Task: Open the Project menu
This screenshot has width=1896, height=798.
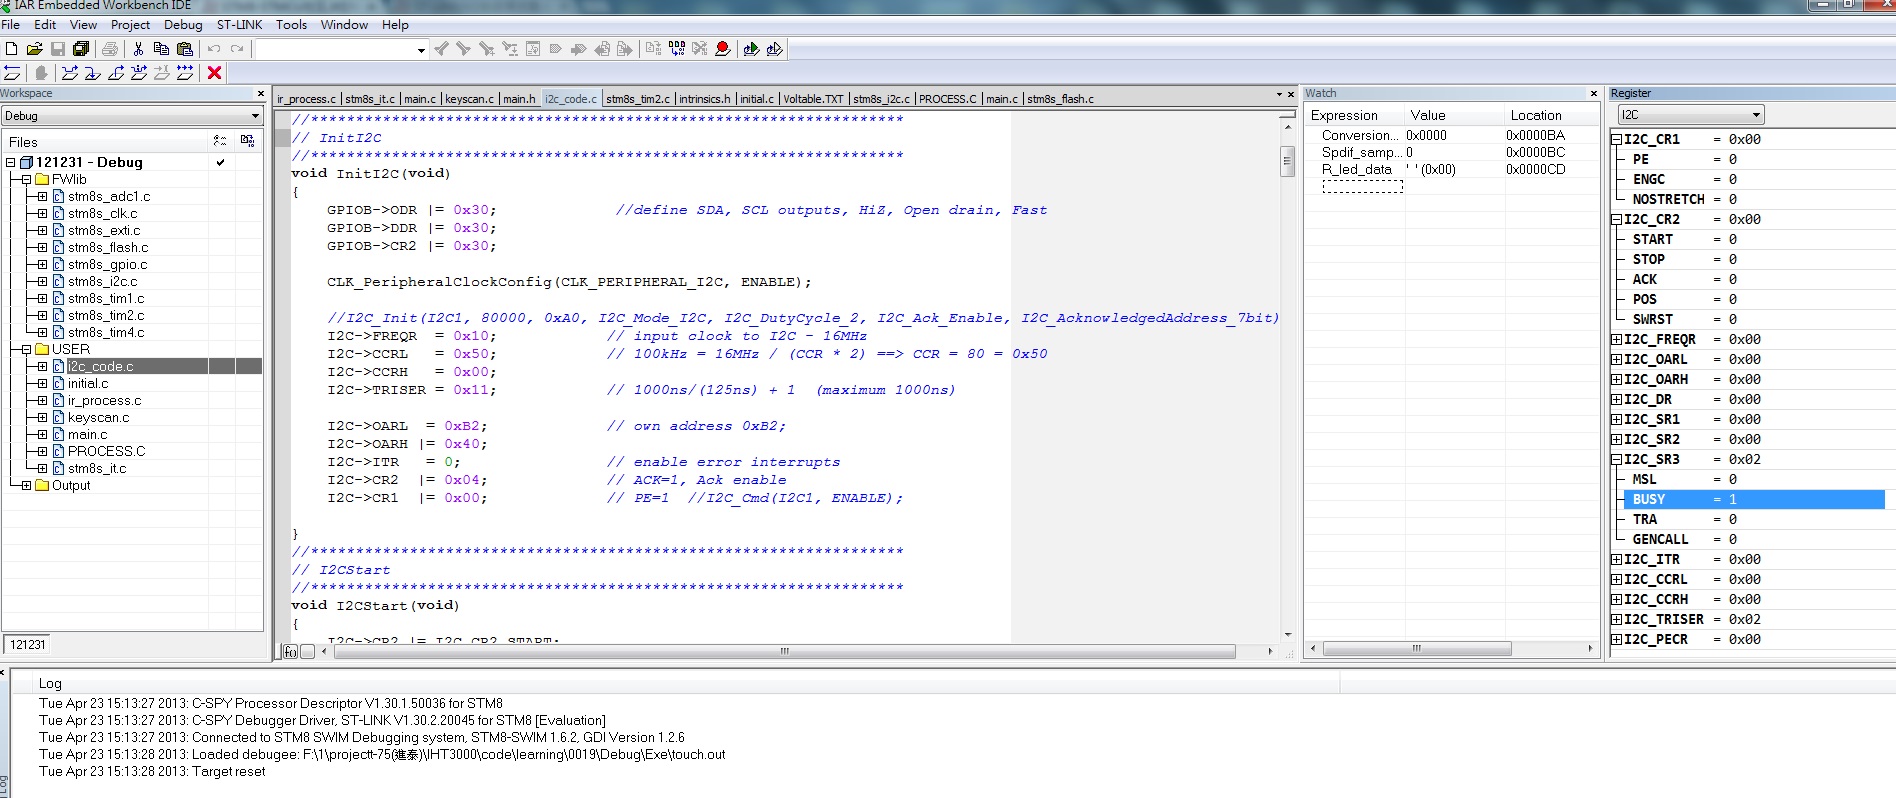Action: pos(130,25)
